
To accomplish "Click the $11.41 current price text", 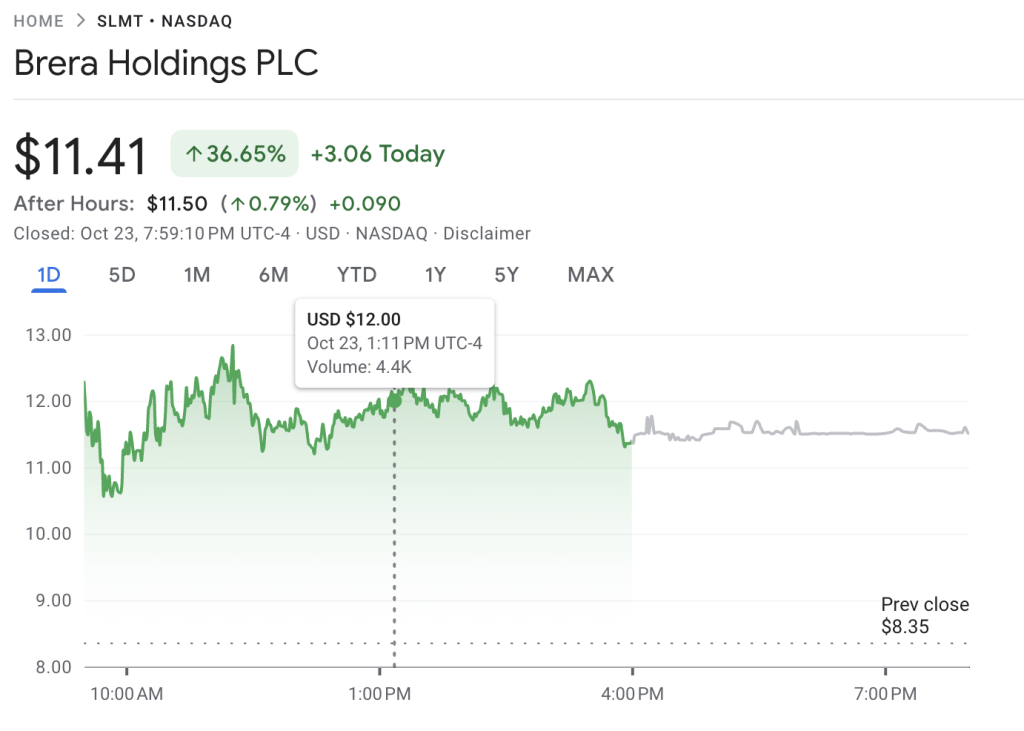I will click(x=80, y=152).
